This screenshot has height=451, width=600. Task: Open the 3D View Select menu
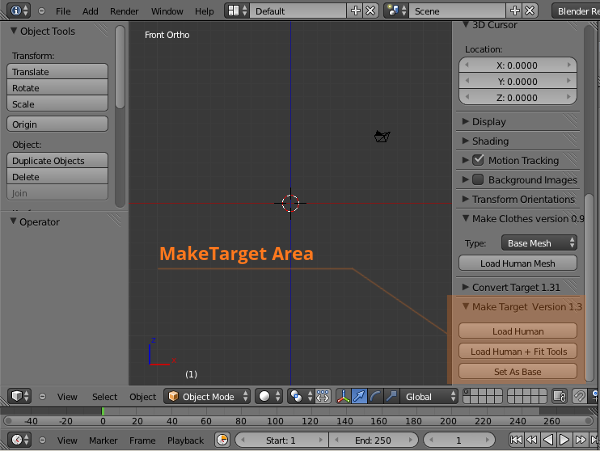pos(104,397)
